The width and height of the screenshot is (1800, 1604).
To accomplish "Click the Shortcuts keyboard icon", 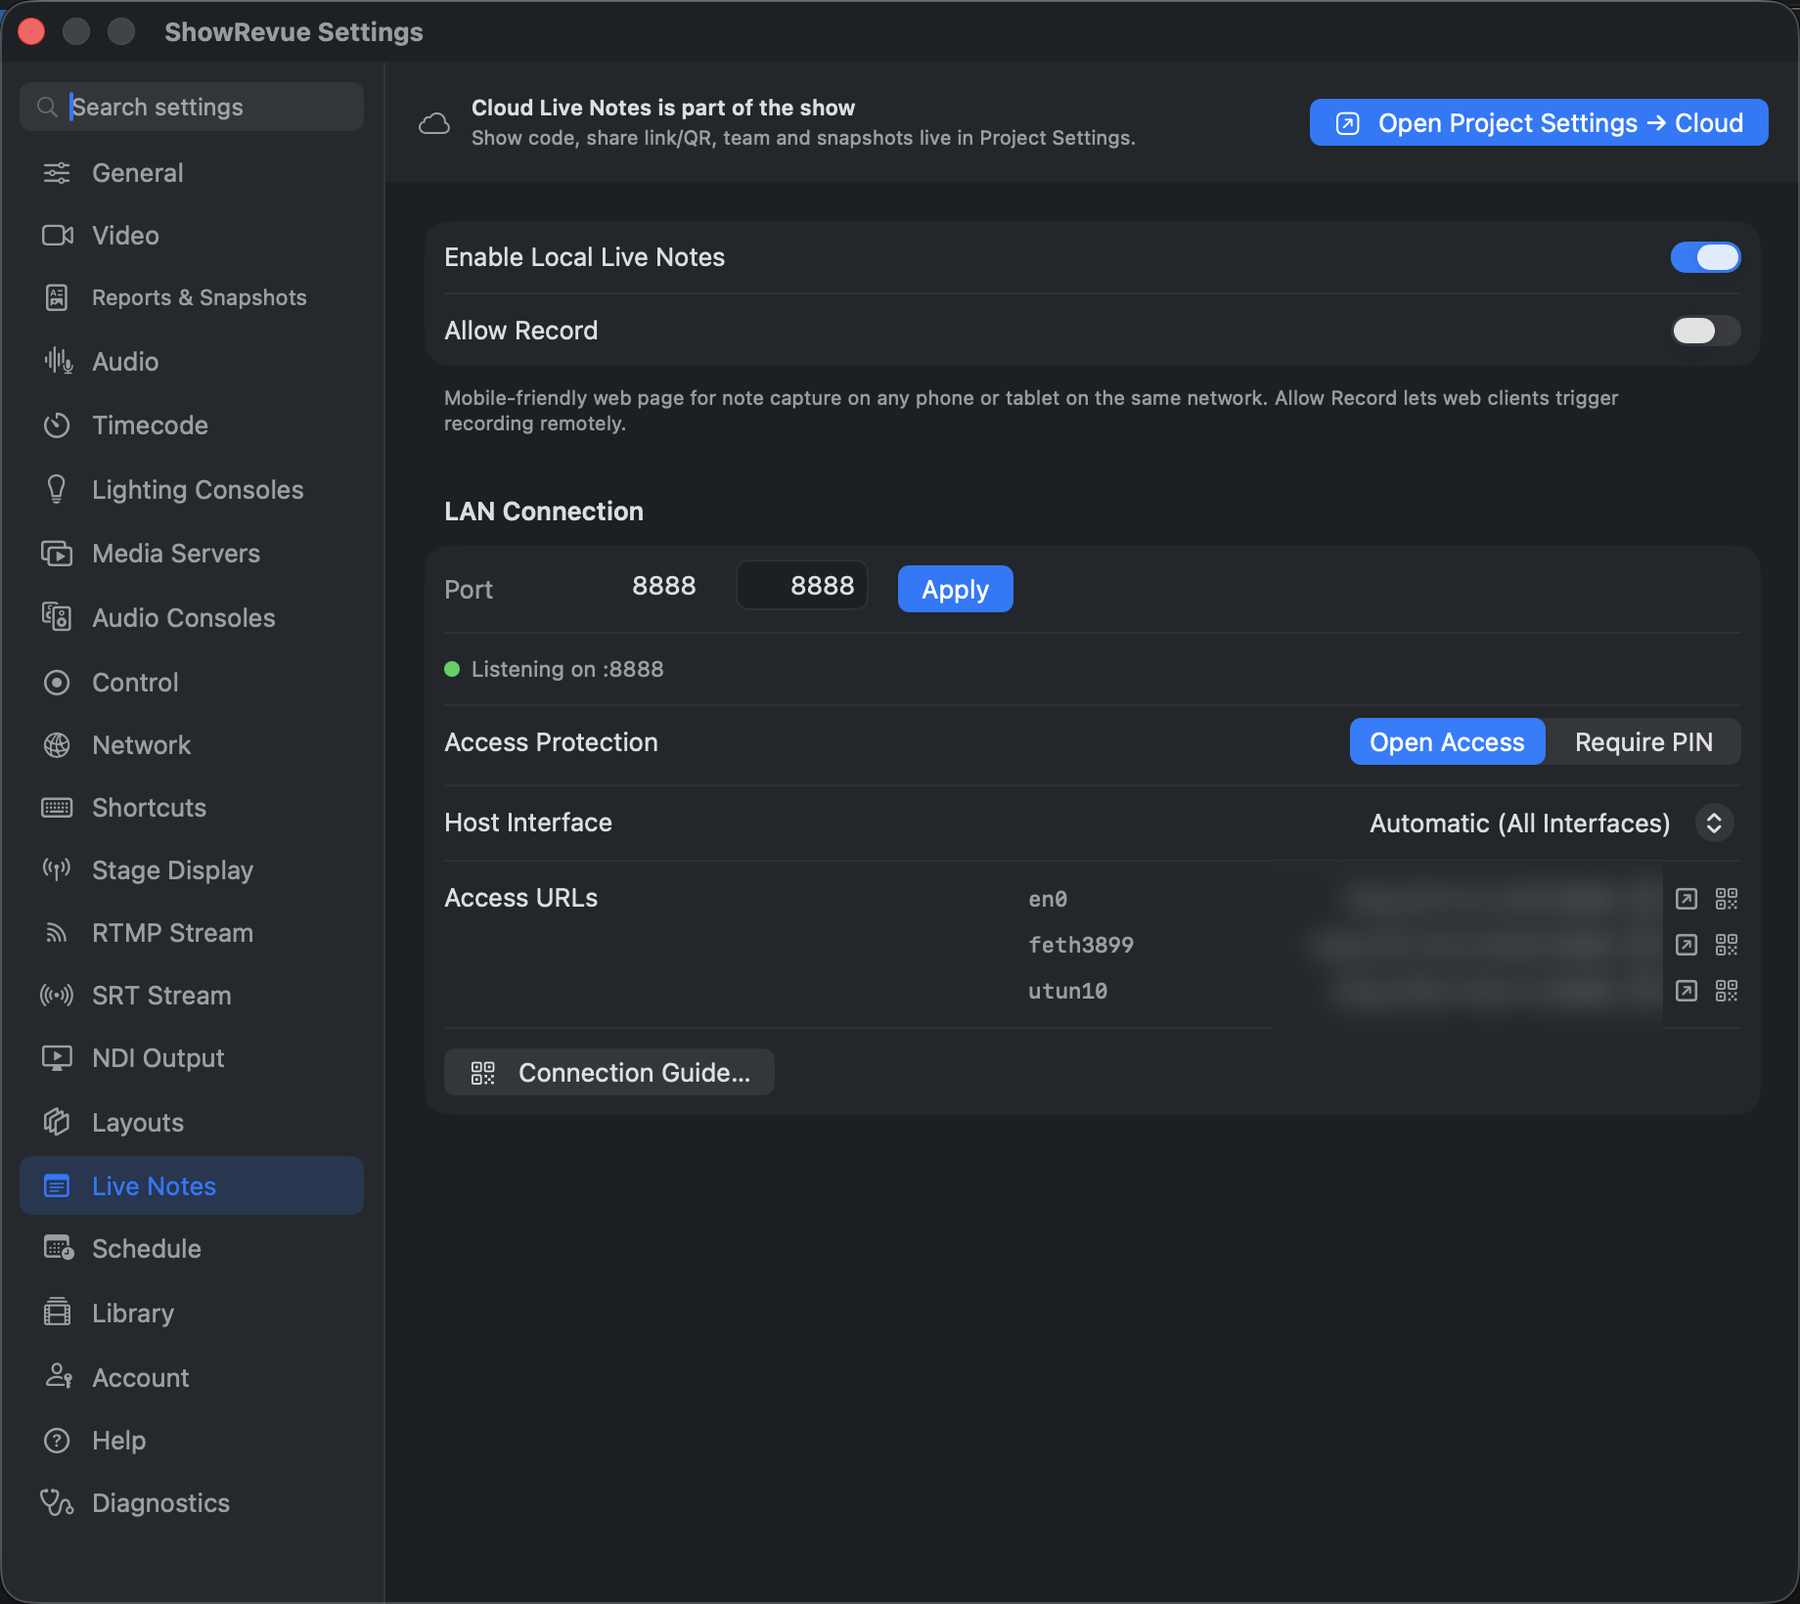I will pos(57,807).
